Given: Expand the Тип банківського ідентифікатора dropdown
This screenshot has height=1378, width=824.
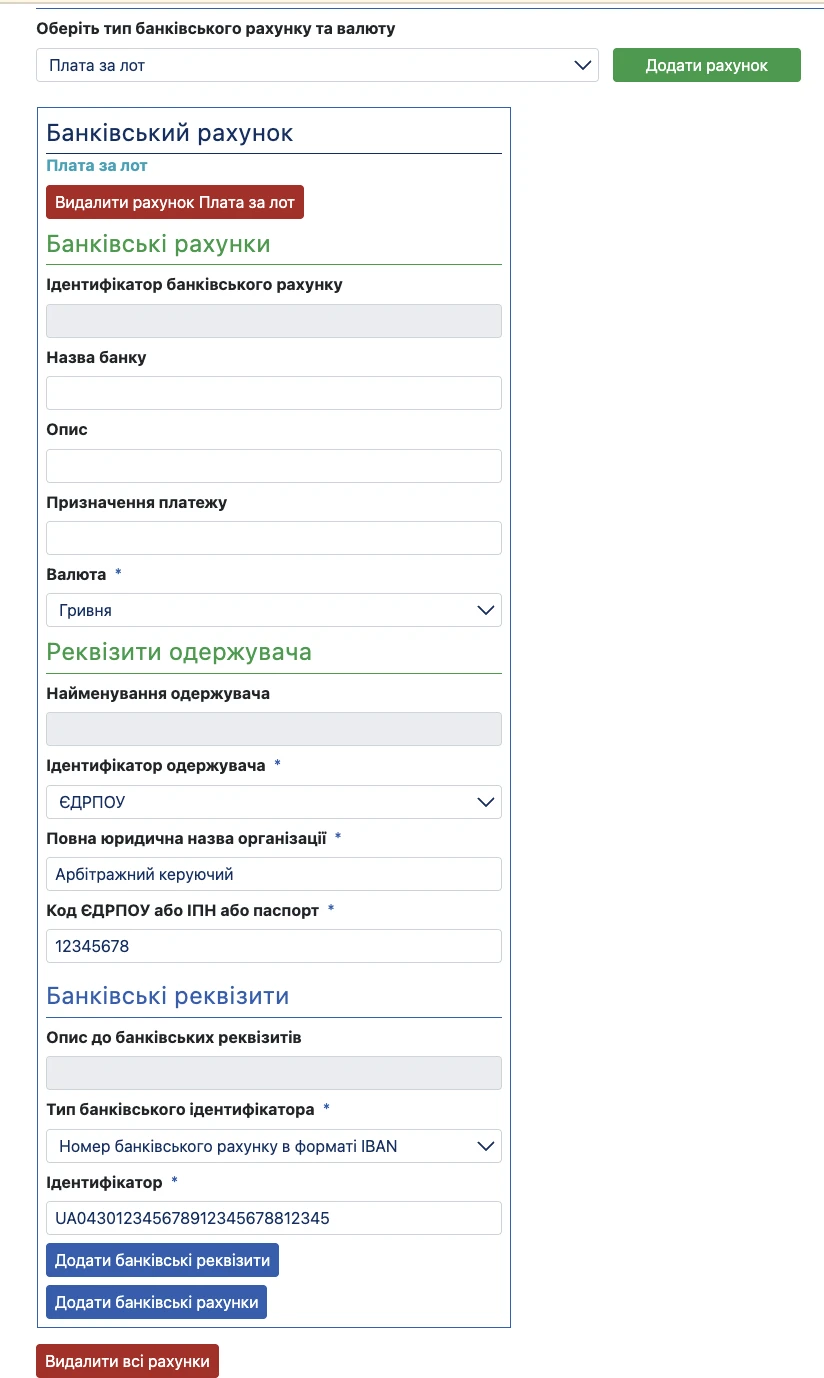Looking at the screenshot, I should click(274, 1146).
